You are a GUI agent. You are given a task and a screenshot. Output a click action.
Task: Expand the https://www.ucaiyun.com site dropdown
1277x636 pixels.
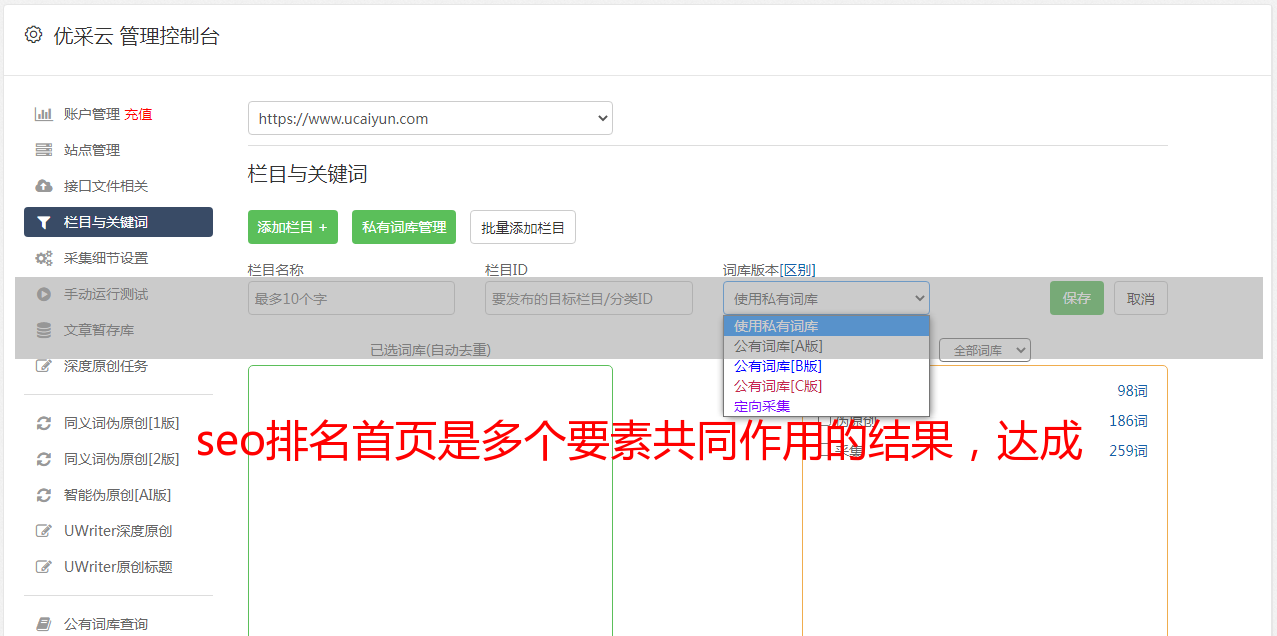[430, 118]
